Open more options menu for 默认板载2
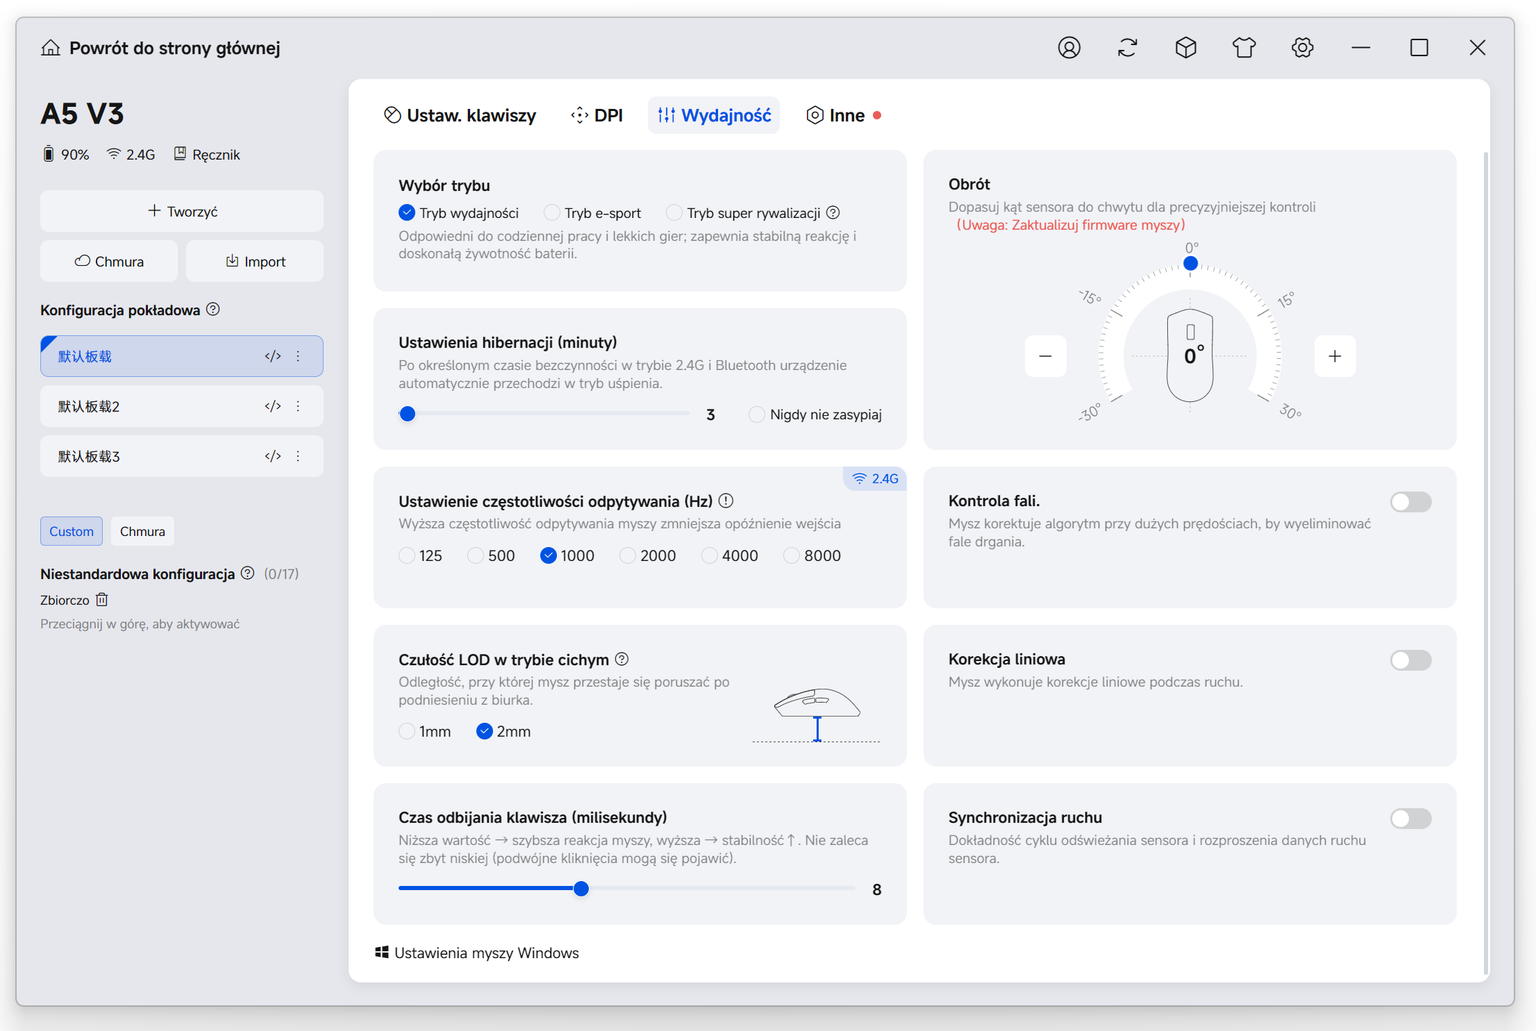 pos(298,406)
